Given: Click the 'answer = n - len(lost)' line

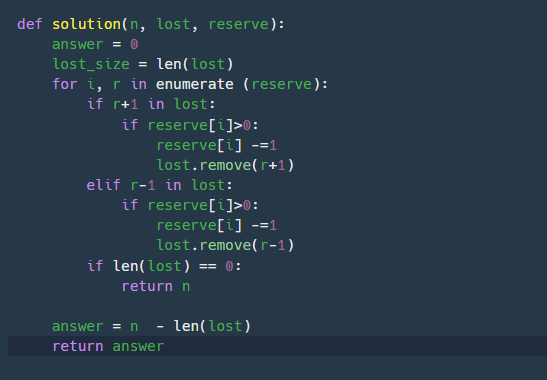Looking at the screenshot, I should tap(151, 326).
